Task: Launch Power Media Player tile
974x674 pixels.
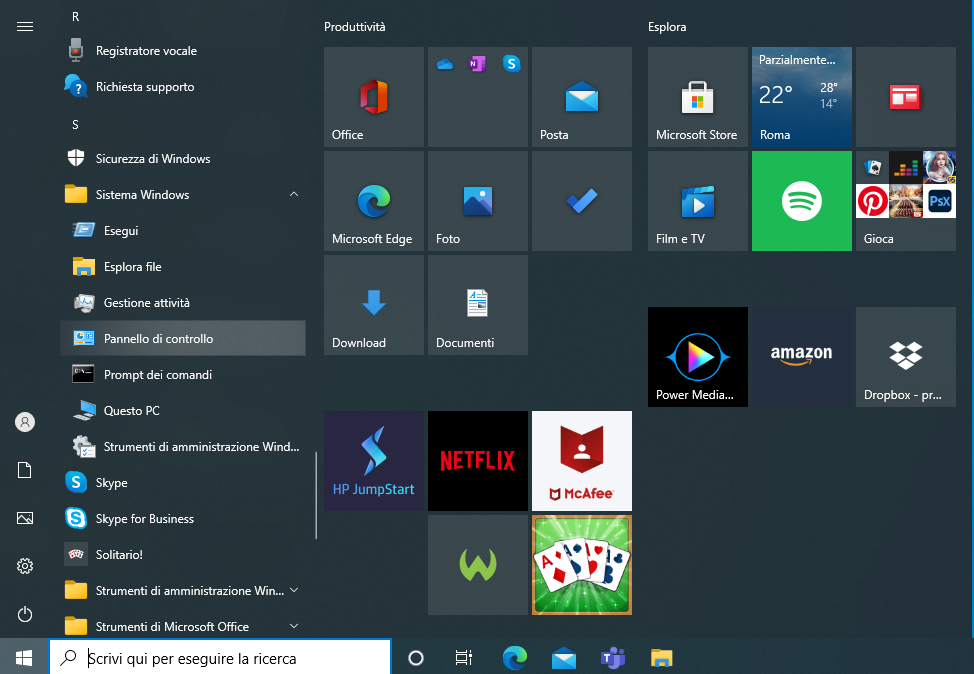Action: (698, 357)
